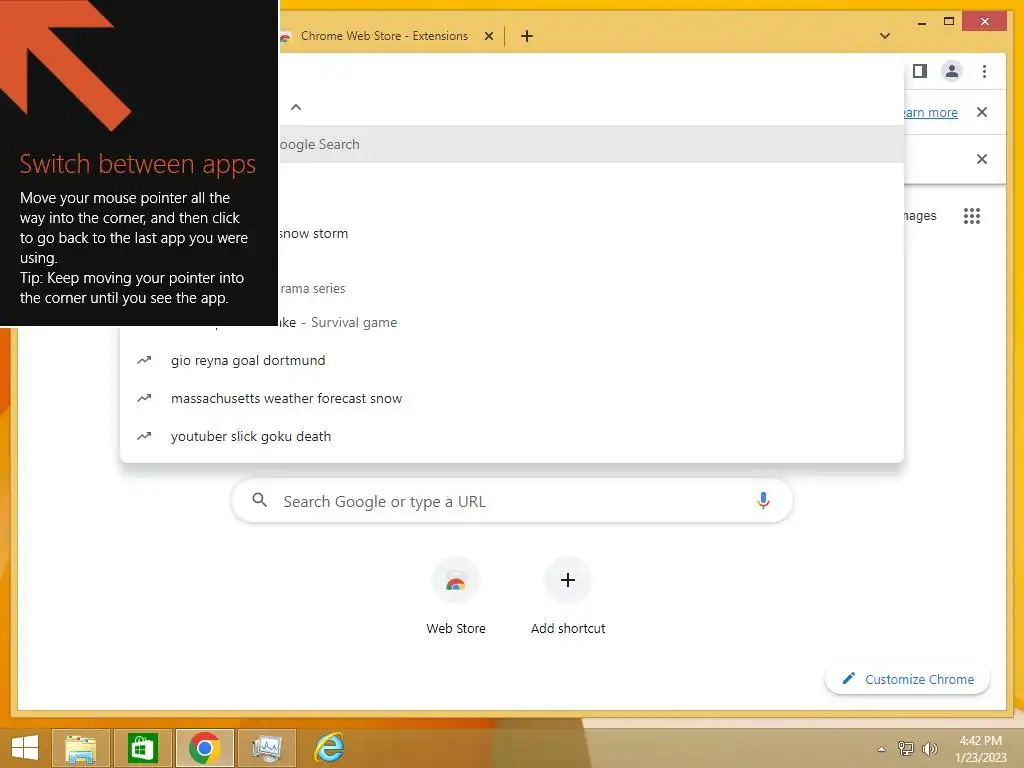Image resolution: width=1024 pixels, height=768 pixels.
Task: Toggle the Chrome side panel icon
Action: pyautogui.click(x=920, y=71)
